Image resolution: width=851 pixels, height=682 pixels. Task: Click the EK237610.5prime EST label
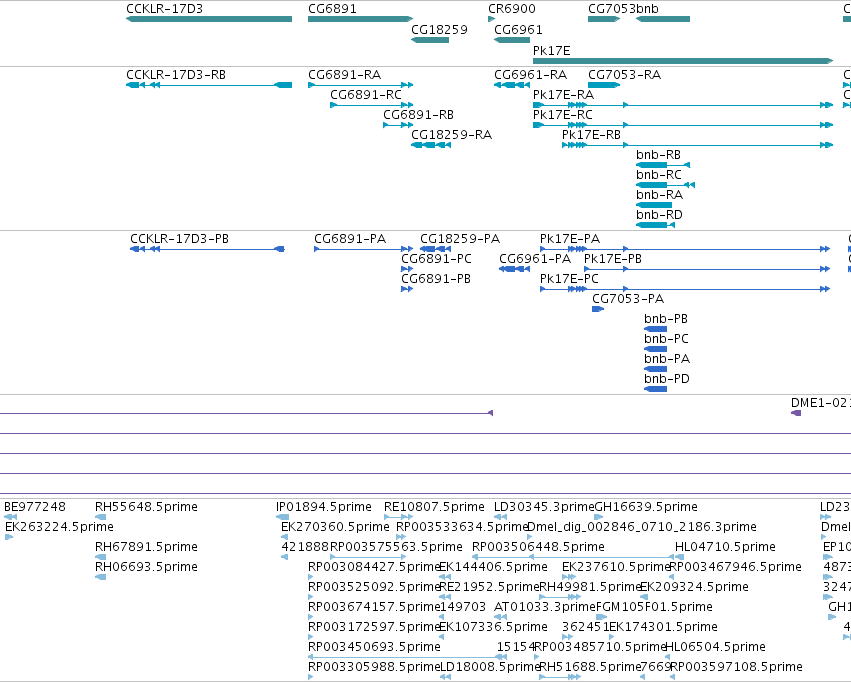617,567
